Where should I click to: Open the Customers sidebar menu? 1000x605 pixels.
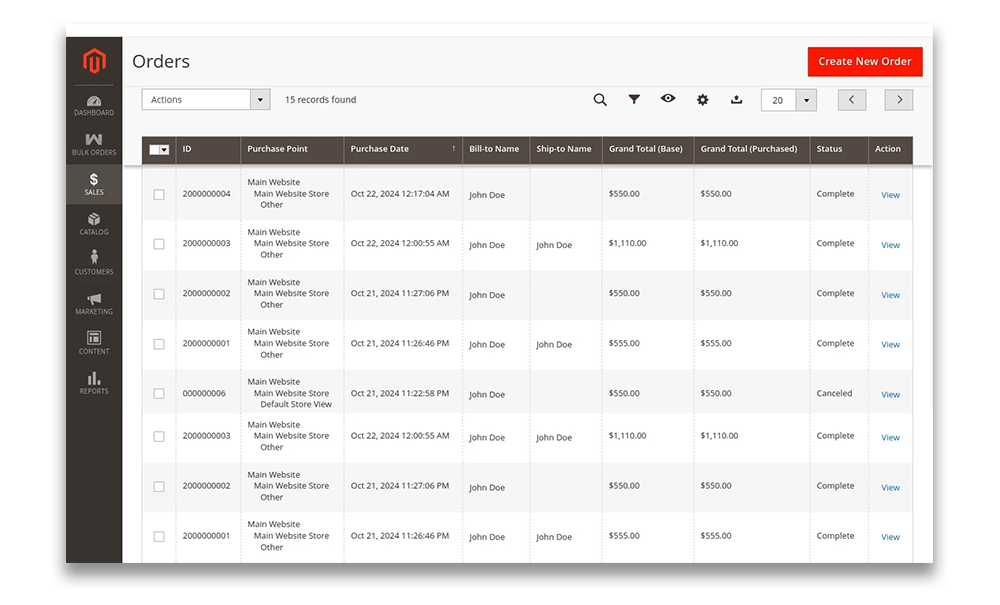point(94,263)
